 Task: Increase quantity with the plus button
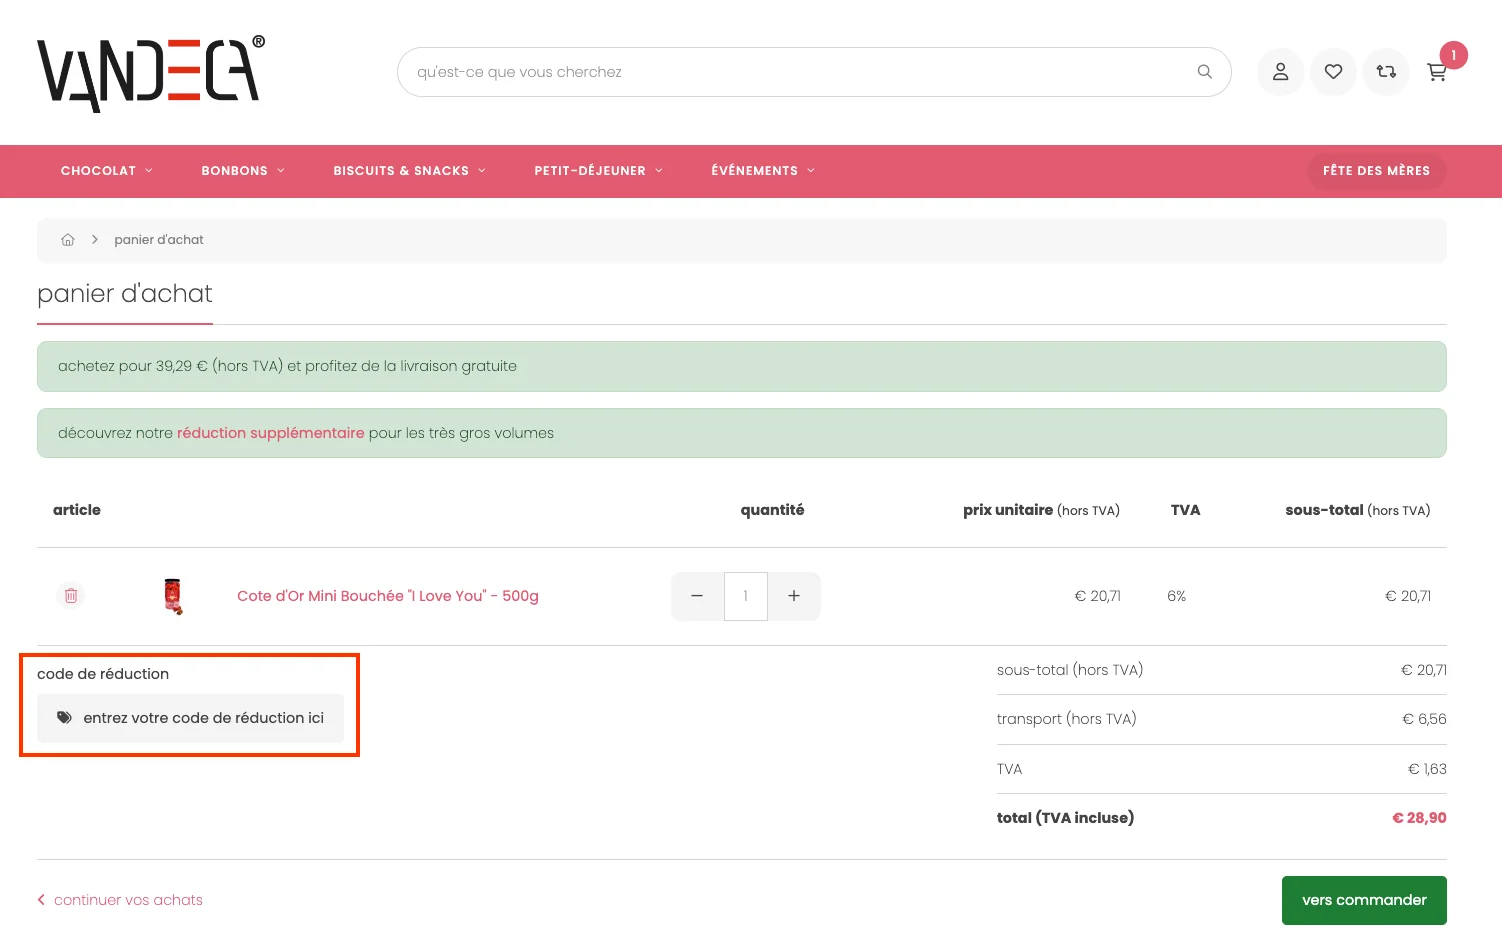(x=794, y=596)
